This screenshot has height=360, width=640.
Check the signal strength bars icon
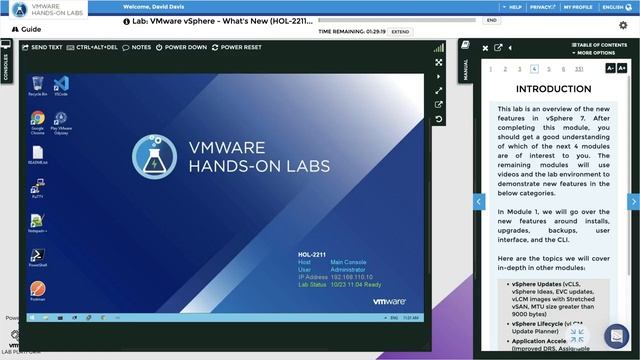tap(439, 48)
